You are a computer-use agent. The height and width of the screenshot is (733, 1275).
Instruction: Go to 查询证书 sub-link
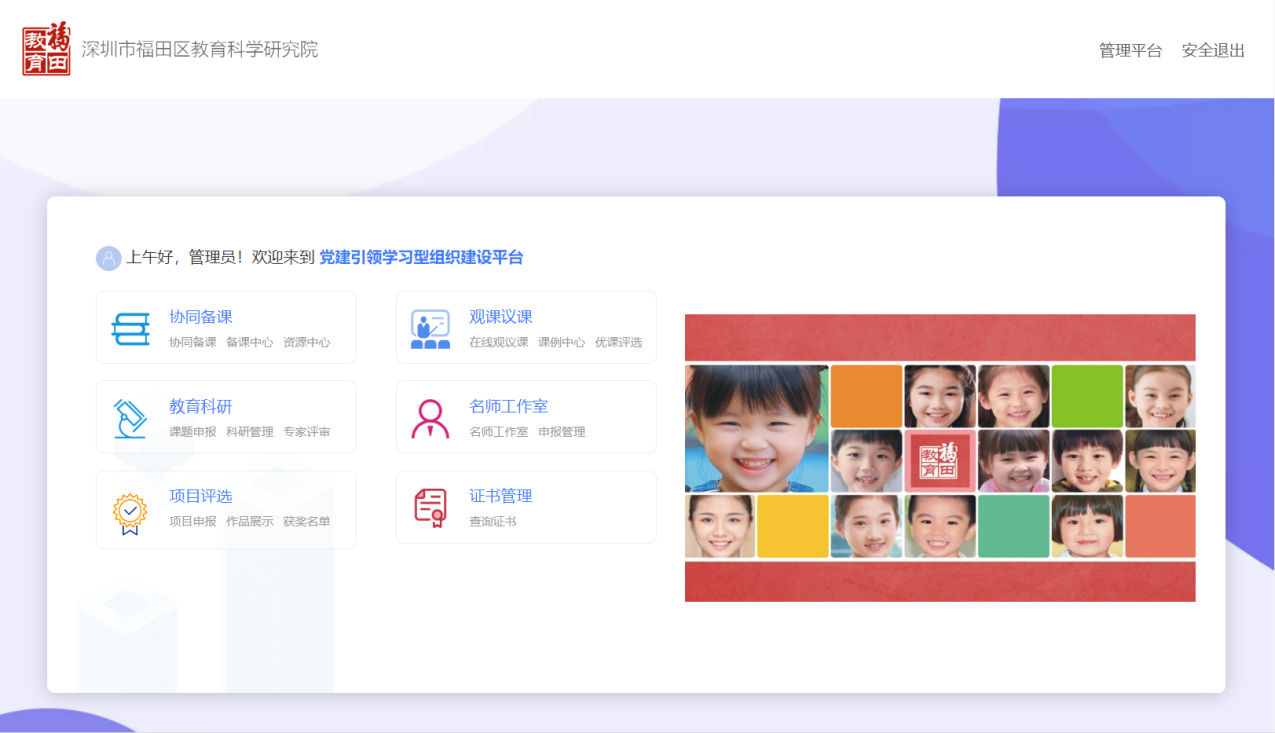(x=493, y=521)
